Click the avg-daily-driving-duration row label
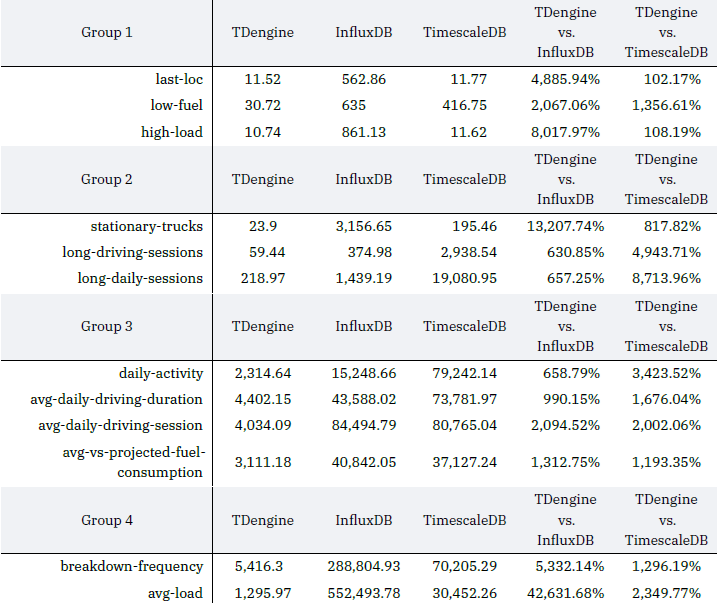717x606 pixels. (120, 399)
